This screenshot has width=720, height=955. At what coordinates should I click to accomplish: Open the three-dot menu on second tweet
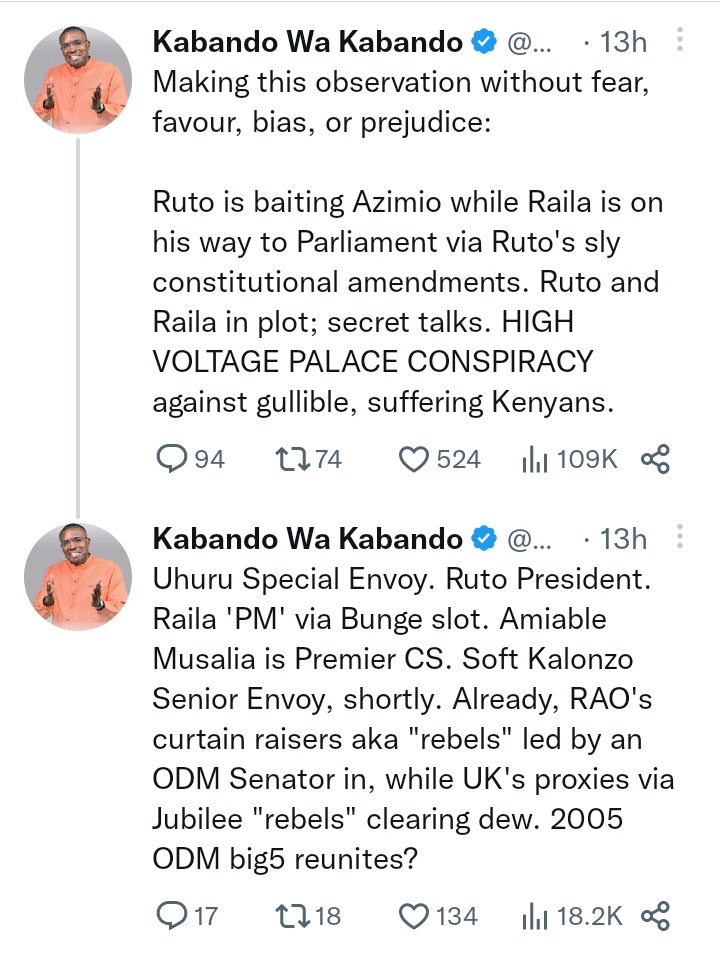coord(680,538)
